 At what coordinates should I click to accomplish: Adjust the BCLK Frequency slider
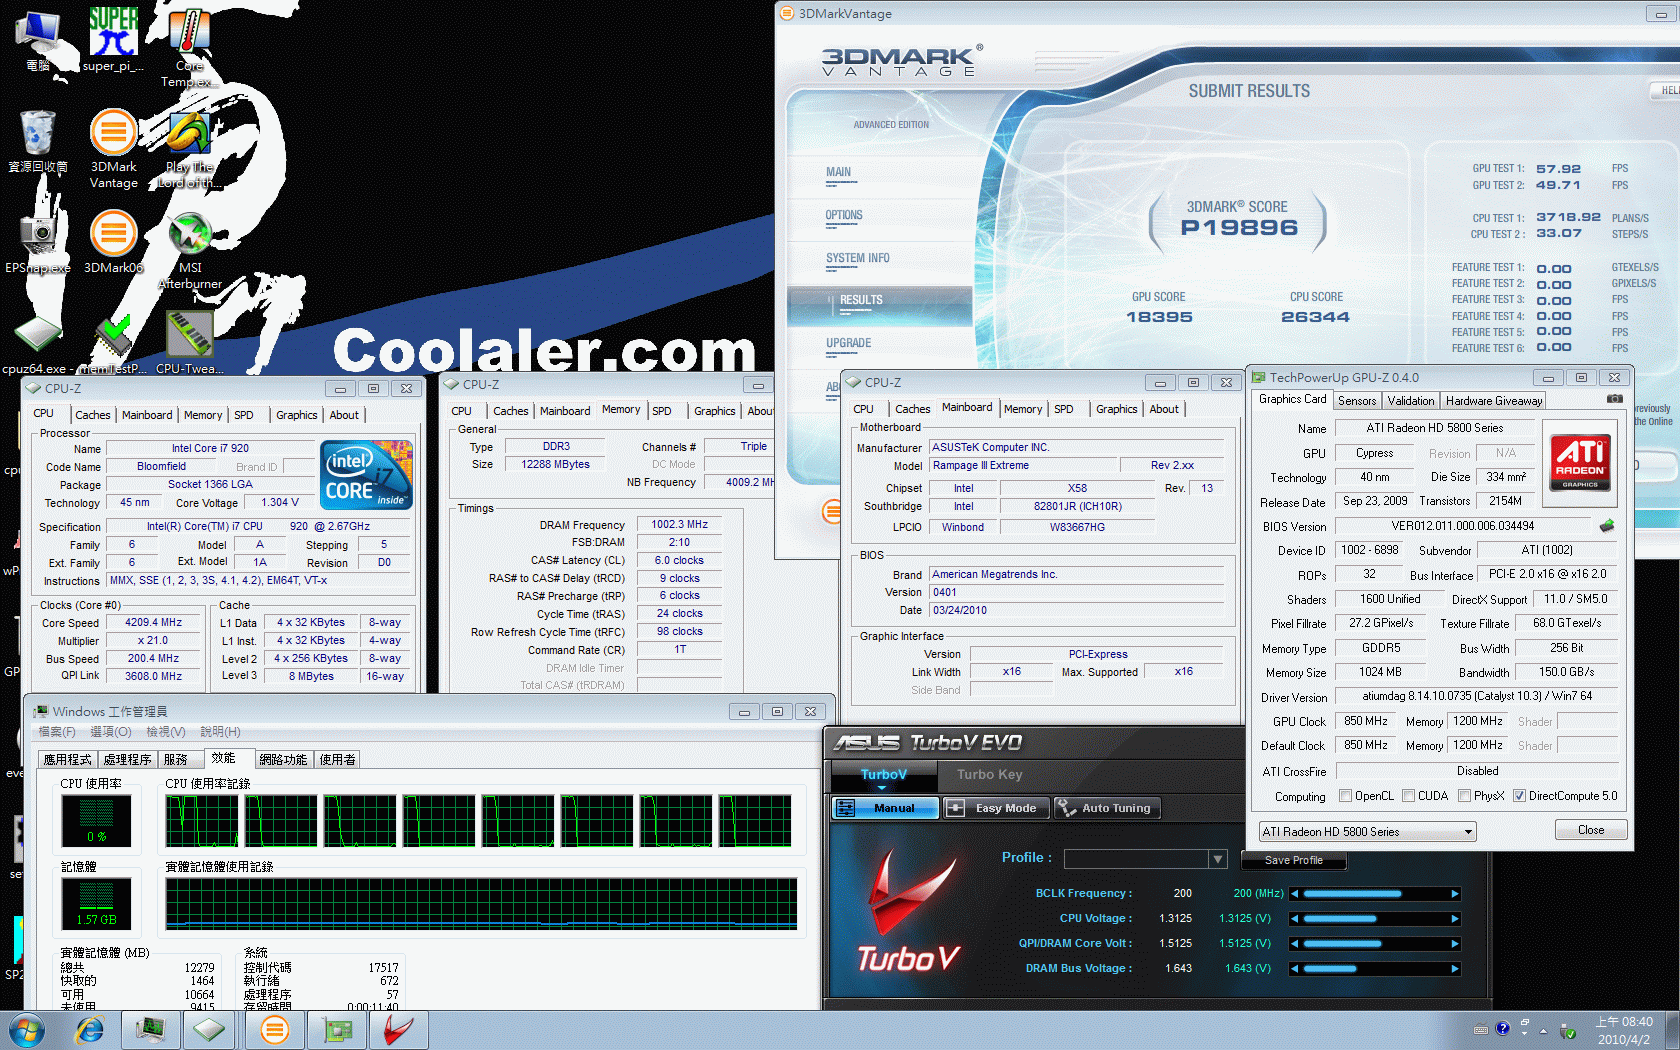1374,894
